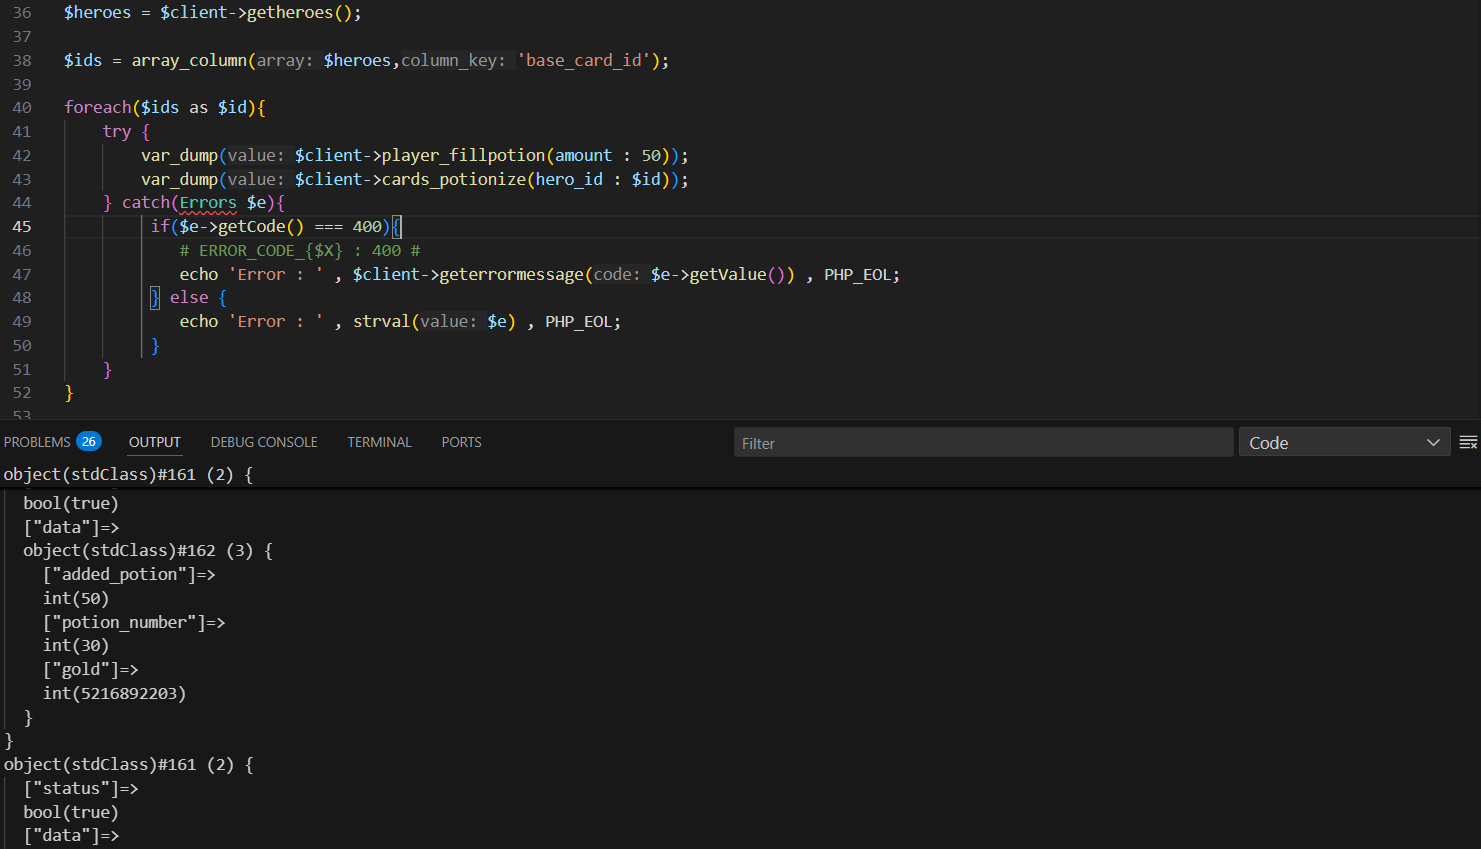Click the player_fillpotion method name
Viewport: 1481px width, 849px height.
click(463, 156)
